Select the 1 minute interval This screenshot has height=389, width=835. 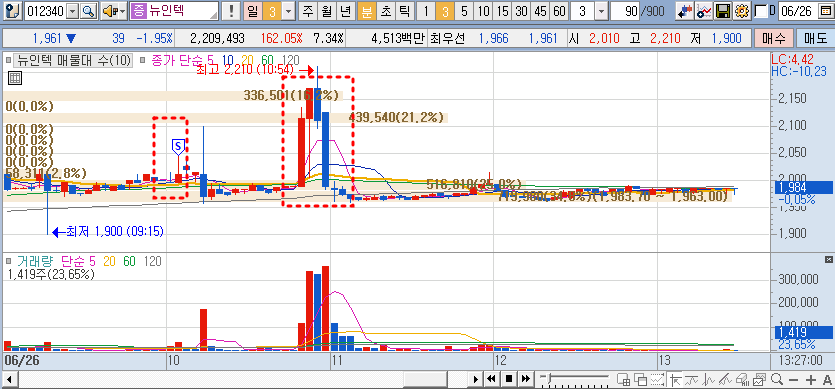426,11
